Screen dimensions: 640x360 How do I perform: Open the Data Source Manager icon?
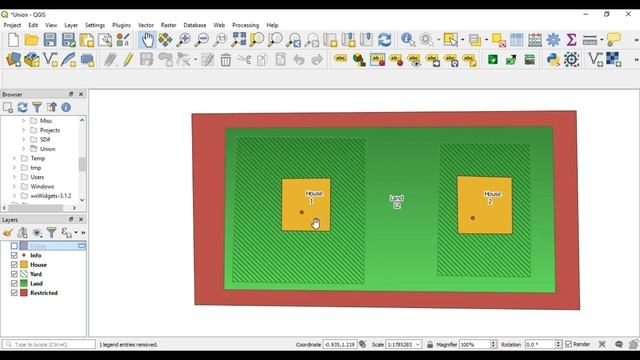13,60
